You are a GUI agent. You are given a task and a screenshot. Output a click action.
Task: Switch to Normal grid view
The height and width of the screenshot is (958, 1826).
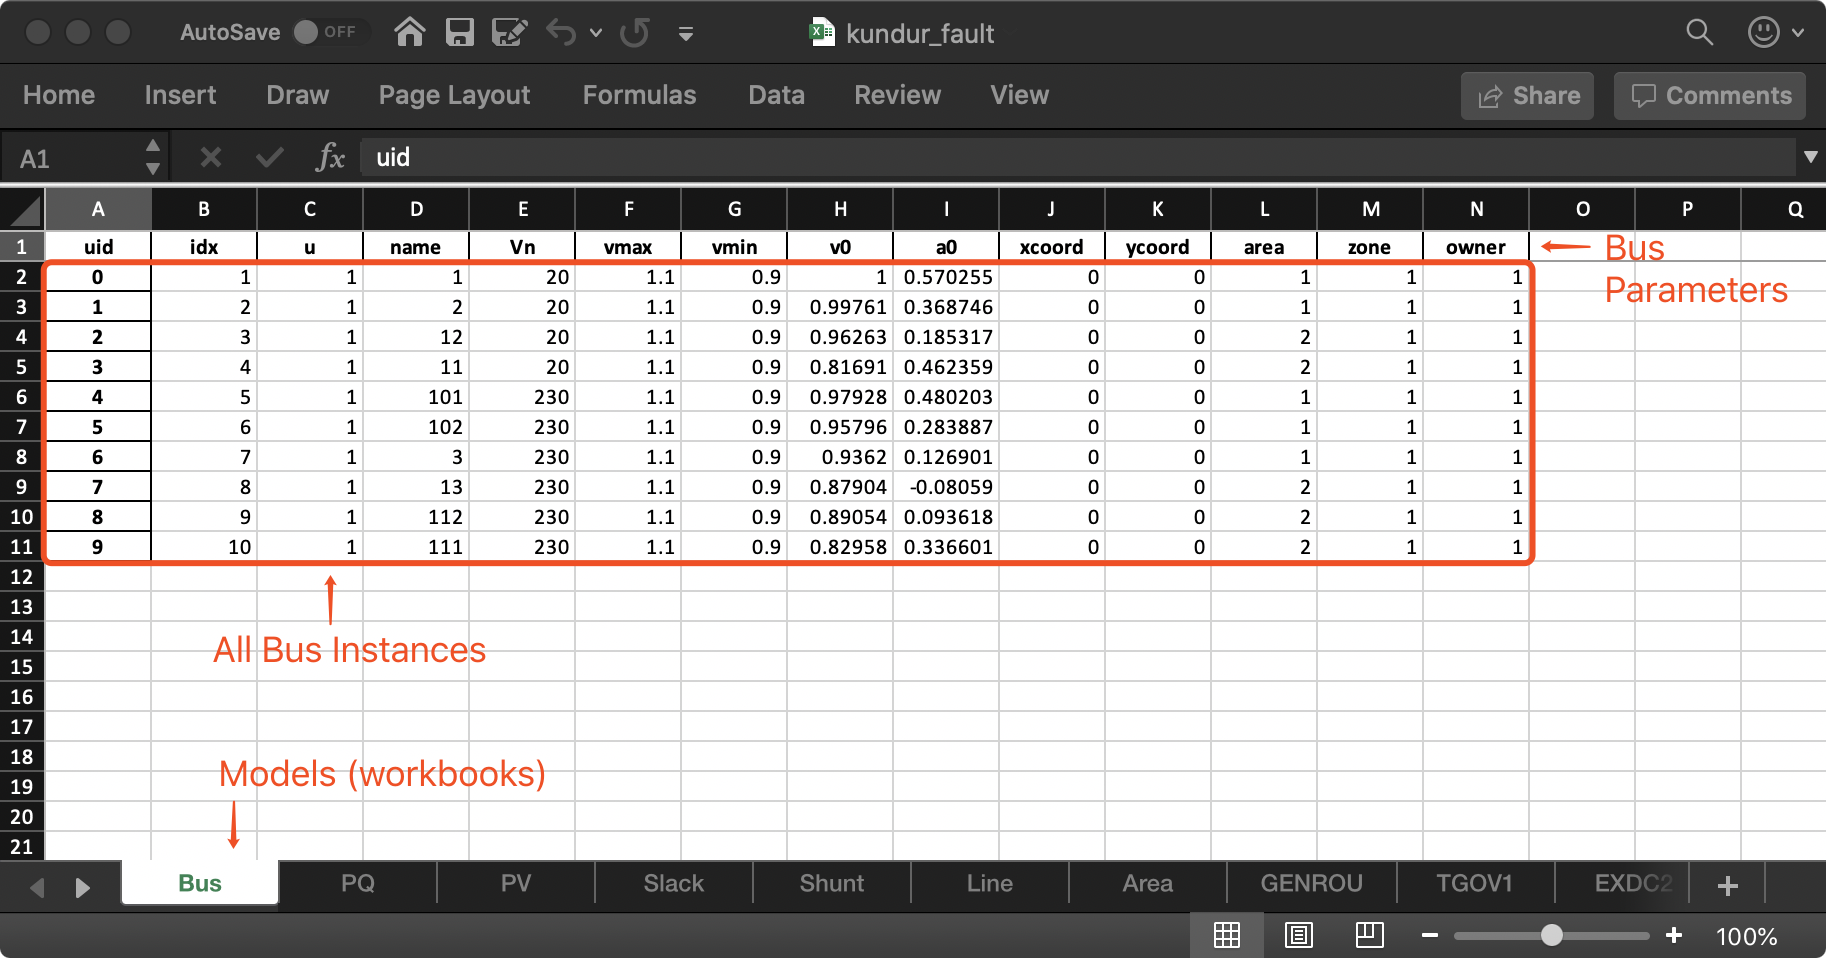pyautogui.click(x=1227, y=935)
